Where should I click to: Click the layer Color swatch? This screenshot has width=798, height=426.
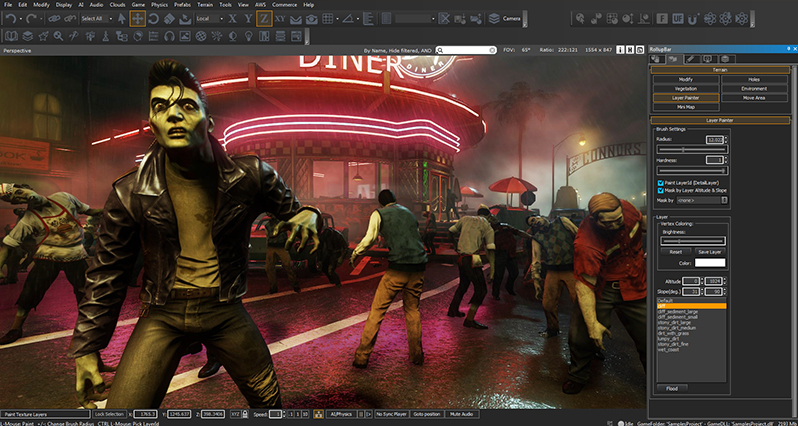coord(711,263)
